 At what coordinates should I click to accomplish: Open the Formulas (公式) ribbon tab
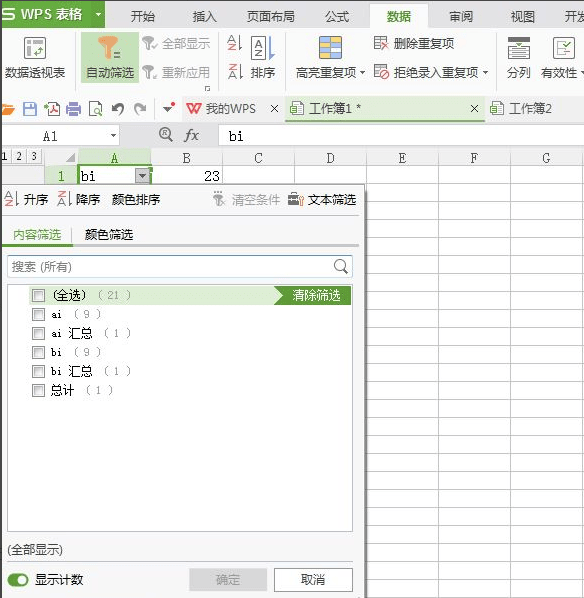coord(337,16)
